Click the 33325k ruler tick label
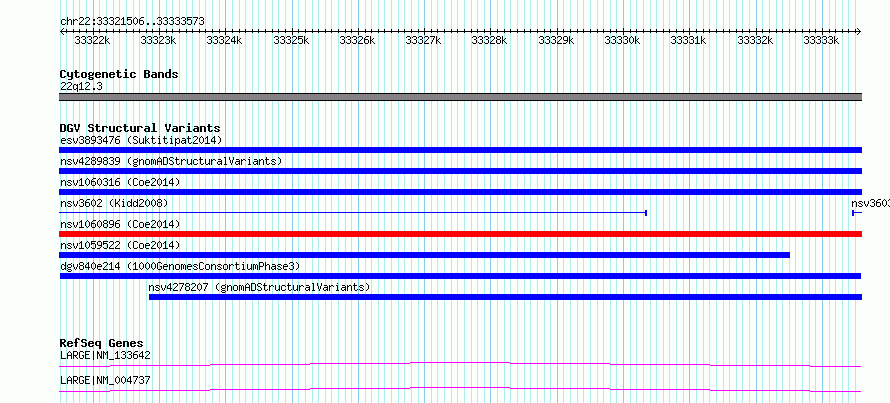The width and height of the screenshot is (890, 403). coord(291,40)
